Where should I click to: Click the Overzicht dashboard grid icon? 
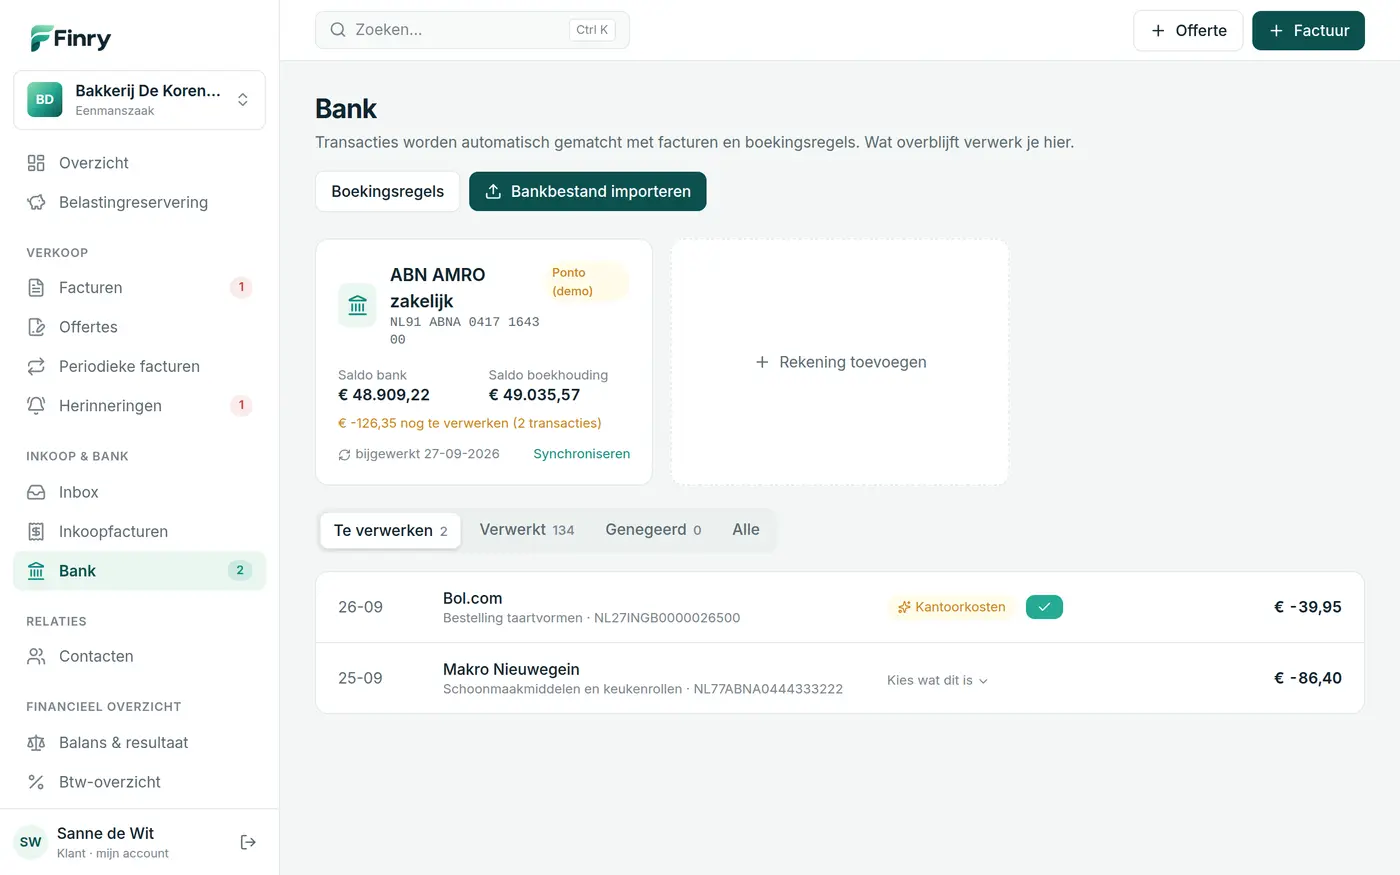[36, 163]
